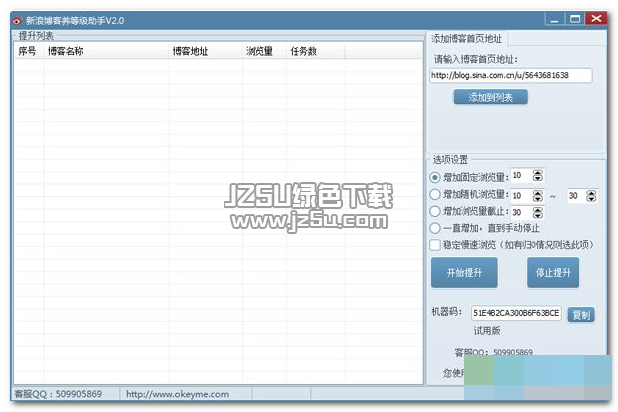Click spinner arrows of fixed views value

pyautogui.click(x=538, y=176)
